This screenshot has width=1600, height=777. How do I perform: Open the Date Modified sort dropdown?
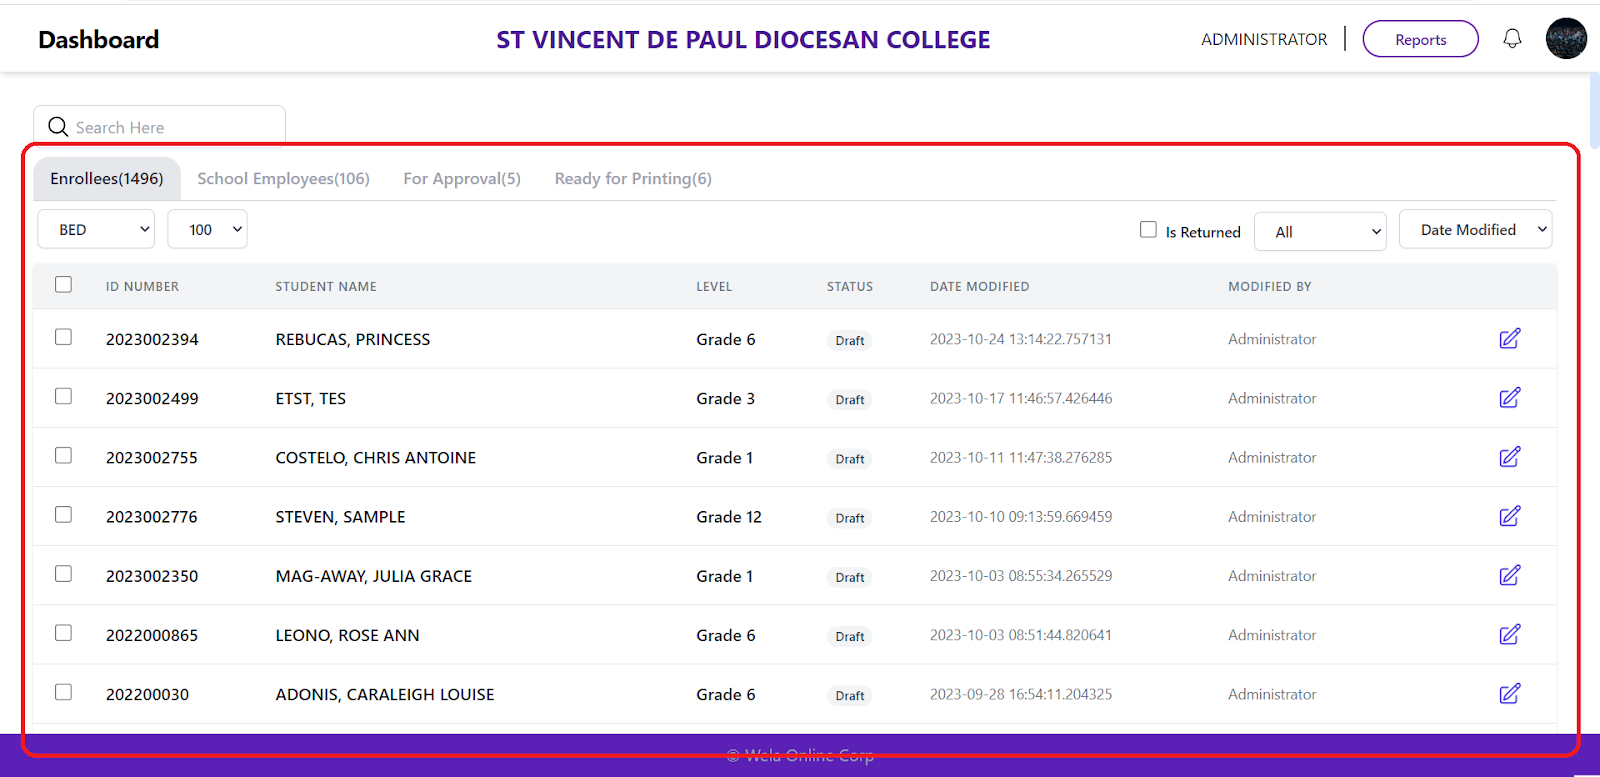(1475, 229)
